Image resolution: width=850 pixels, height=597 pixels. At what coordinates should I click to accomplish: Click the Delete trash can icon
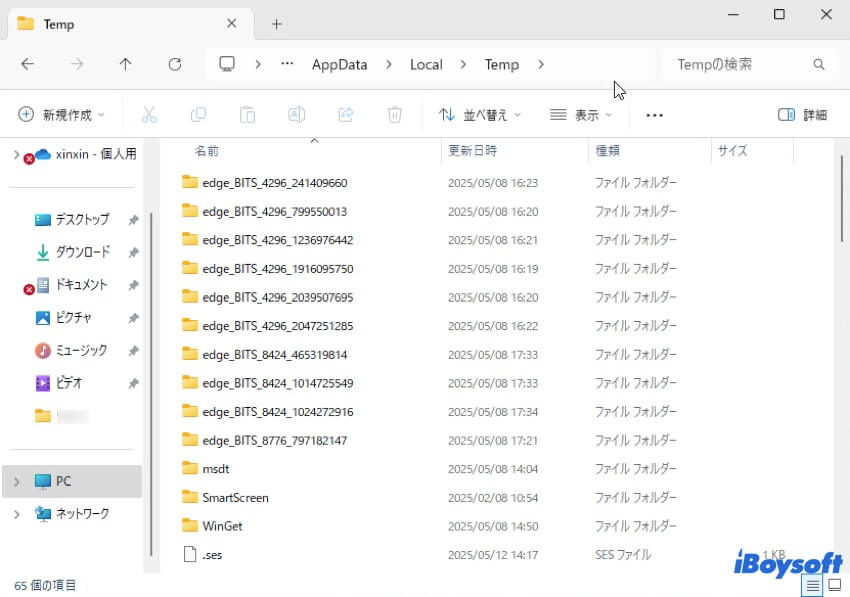(395, 115)
